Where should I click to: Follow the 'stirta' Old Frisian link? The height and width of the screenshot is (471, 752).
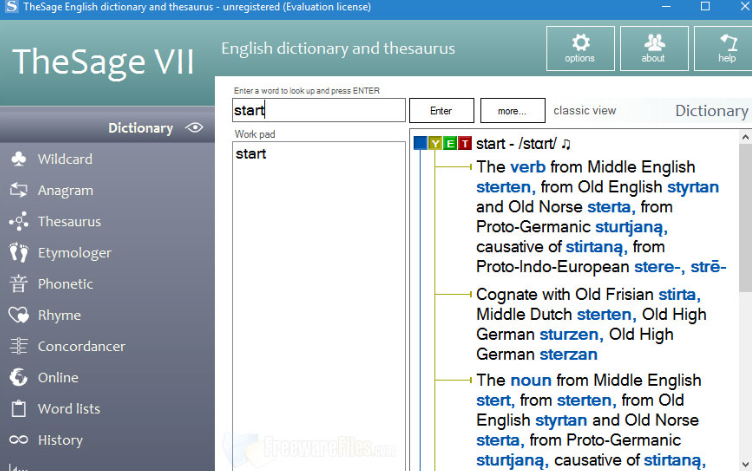pos(679,294)
